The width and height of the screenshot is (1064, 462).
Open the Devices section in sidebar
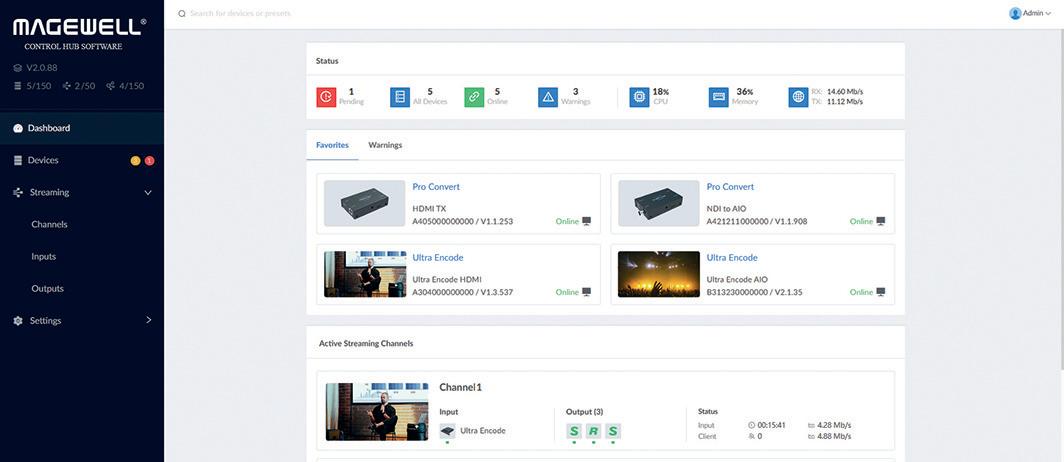(81, 160)
